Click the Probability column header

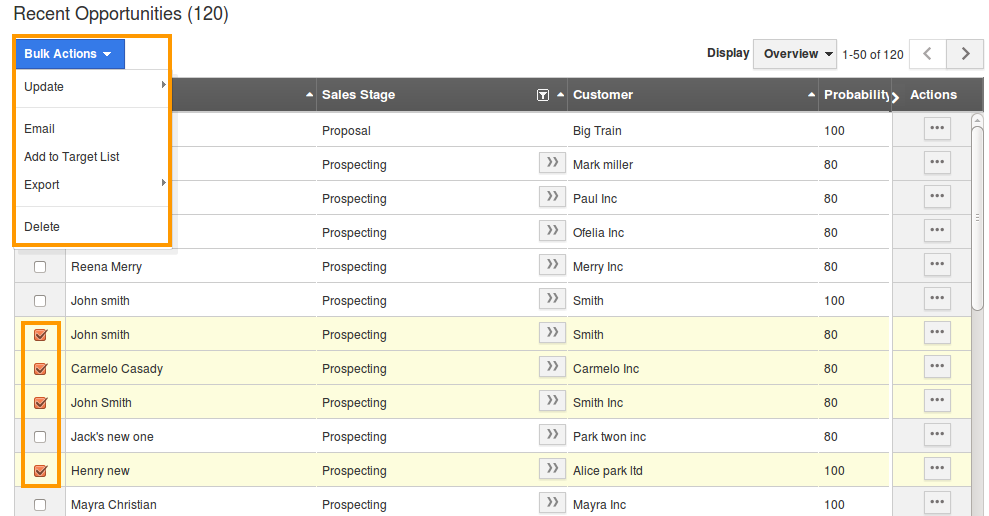point(856,95)
